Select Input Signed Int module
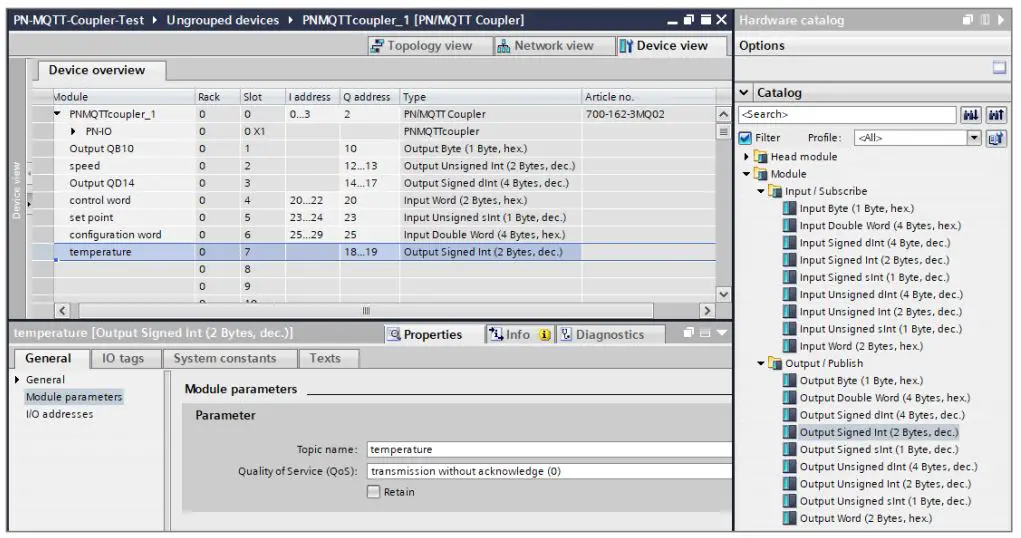The image size is (1021, 538). [874, 260]
